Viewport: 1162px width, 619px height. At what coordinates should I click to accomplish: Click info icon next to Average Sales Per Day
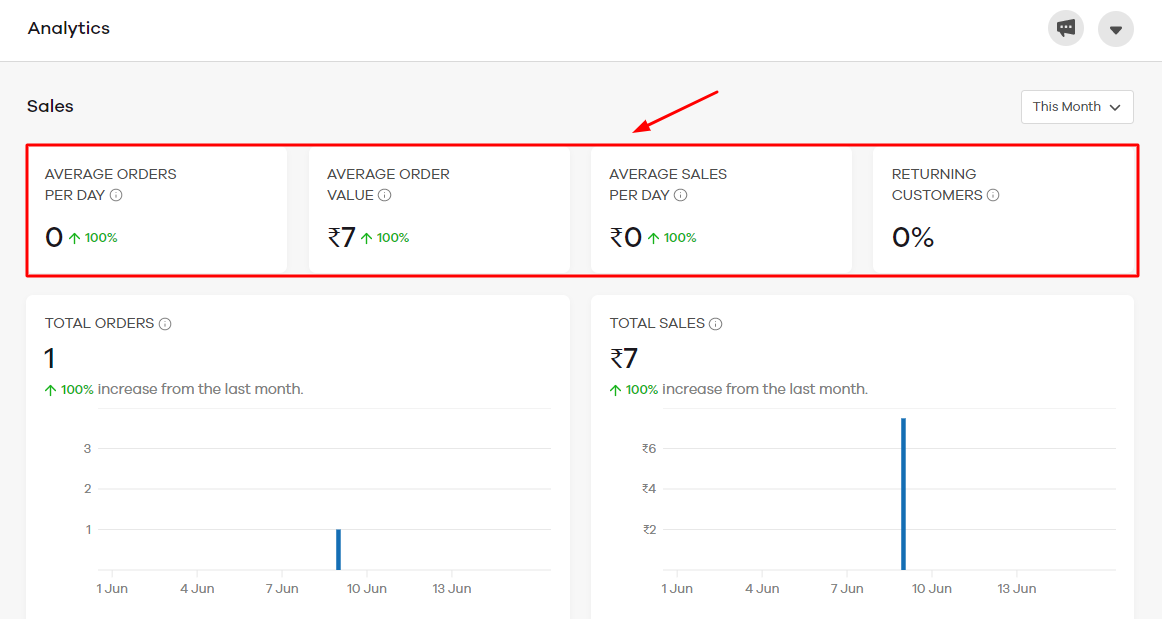click(681, 196)
